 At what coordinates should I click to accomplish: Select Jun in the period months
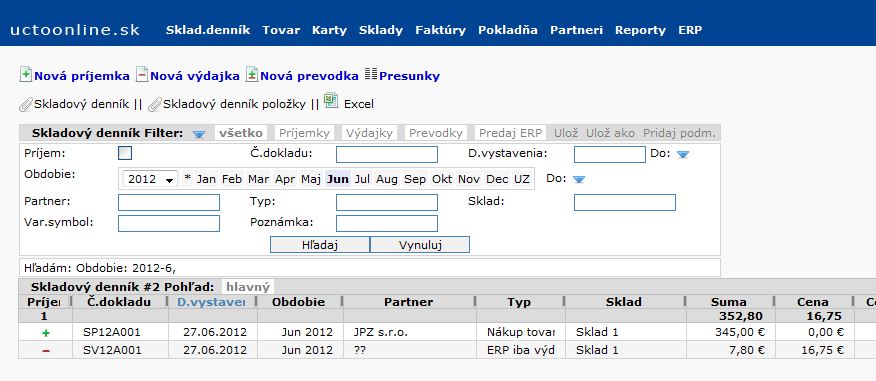(338, 179)
